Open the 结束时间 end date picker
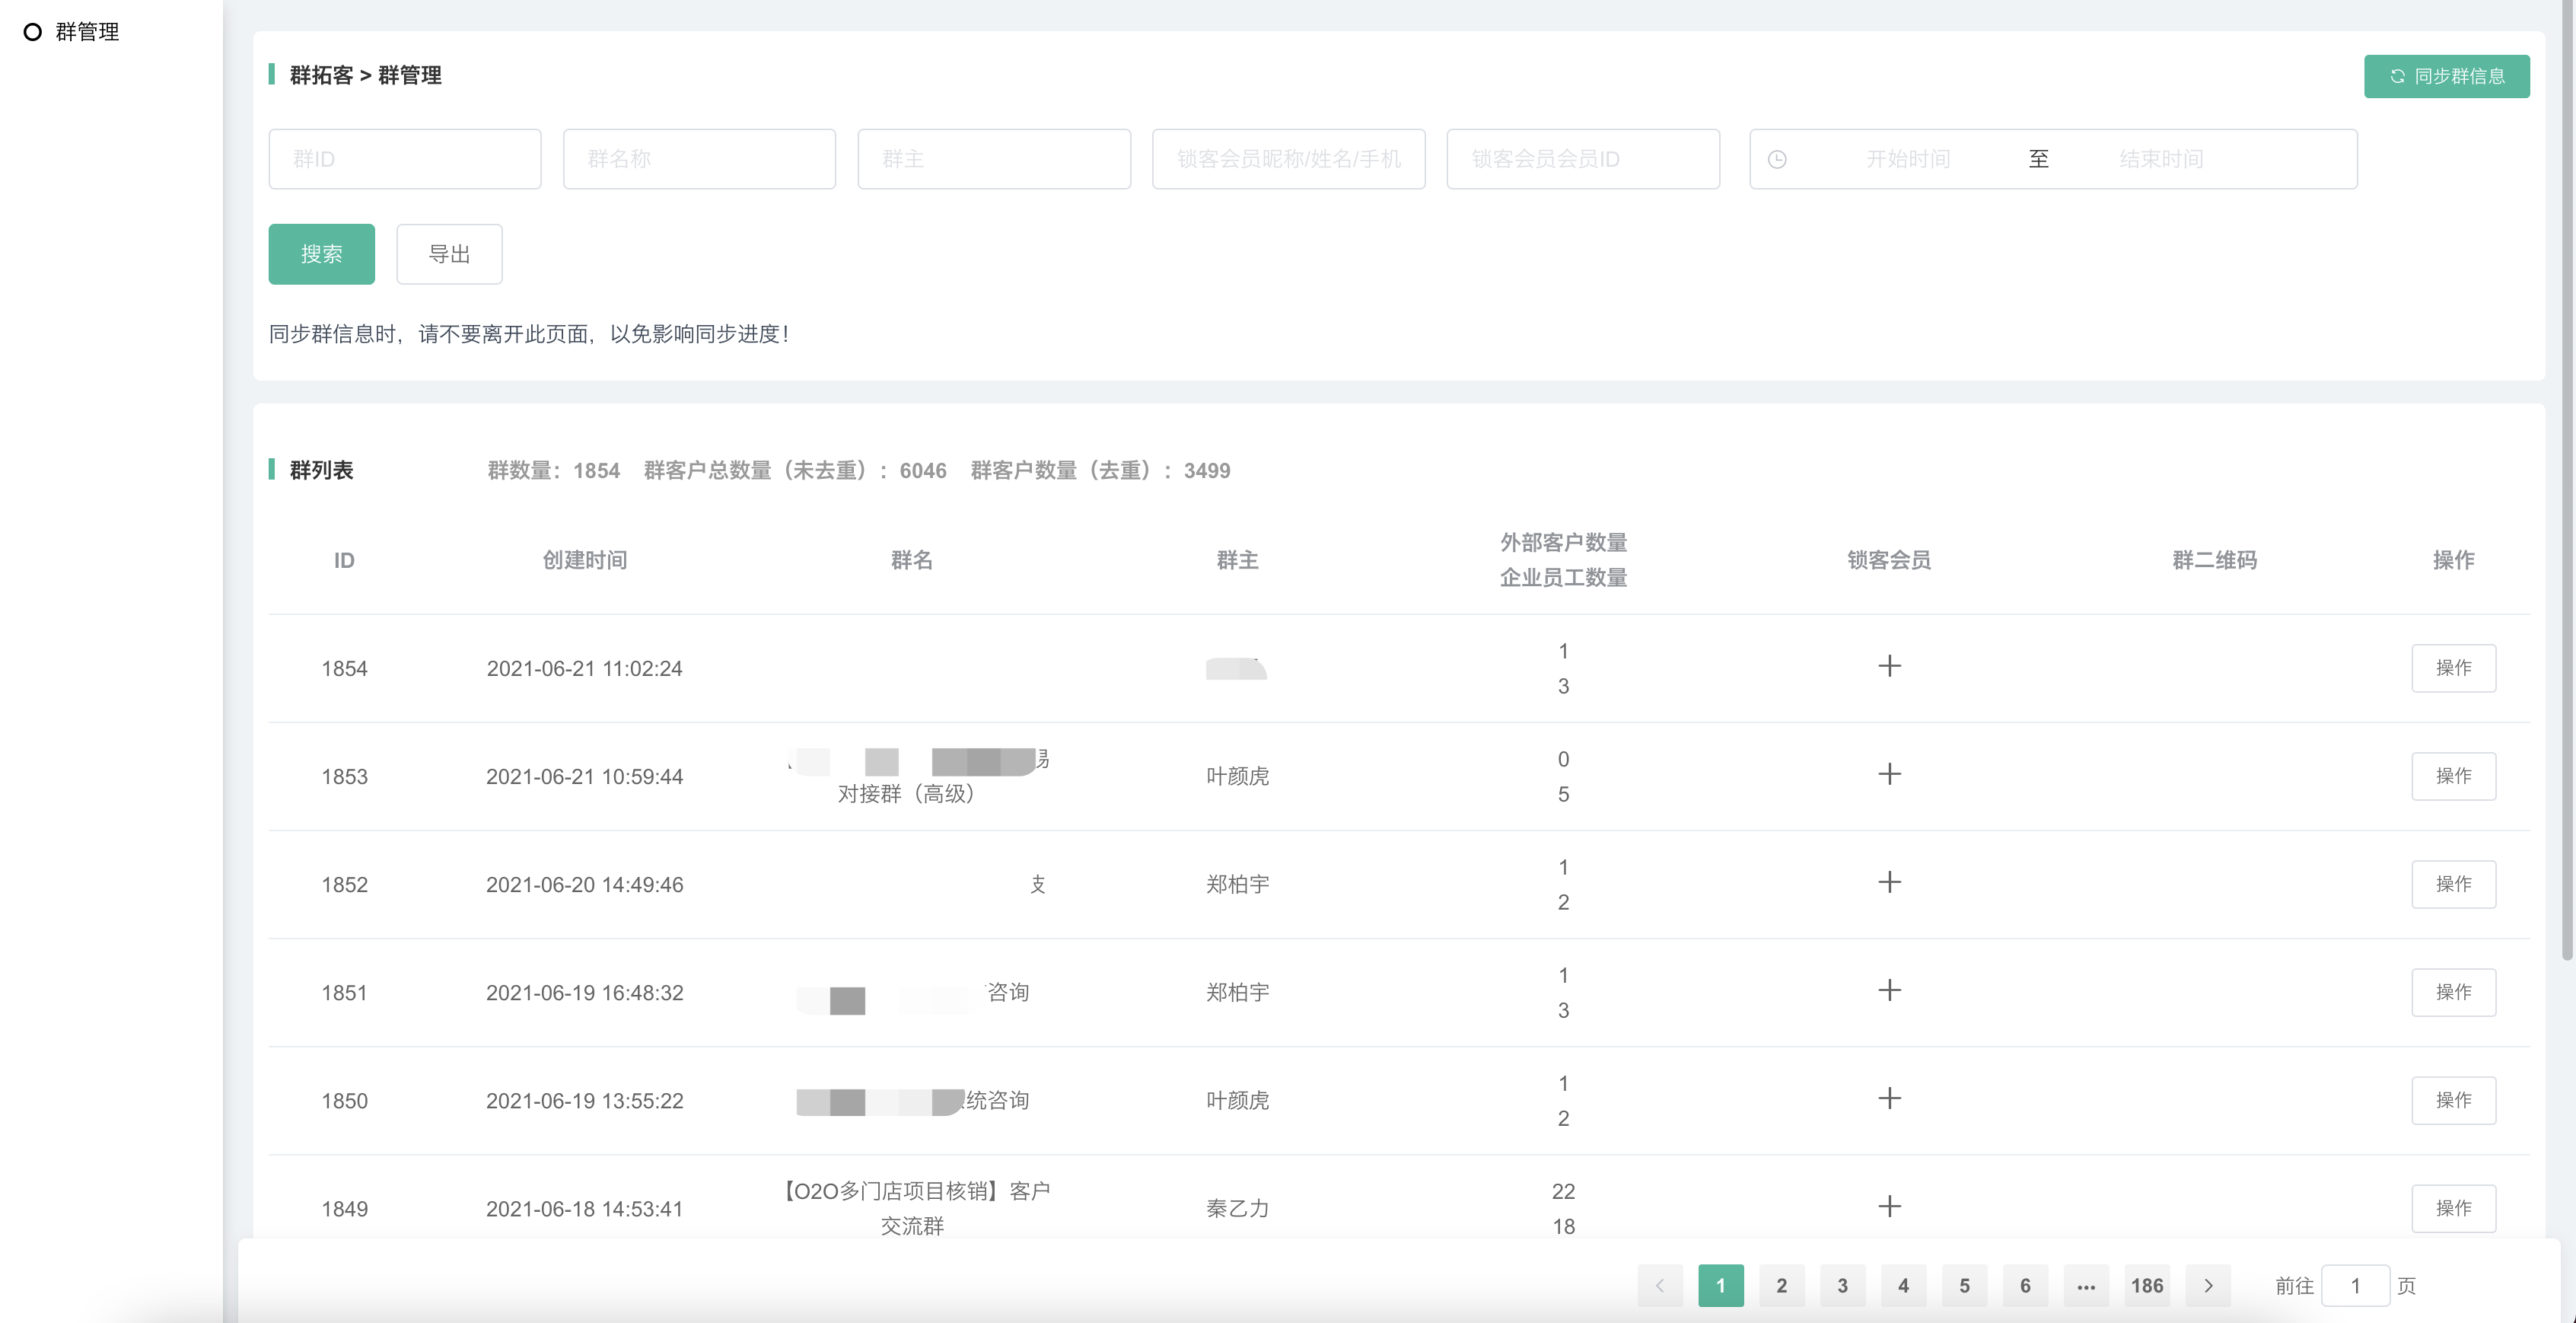Image resolution: width=2576 pixels, height=1323 pixels. point(2161,159)
